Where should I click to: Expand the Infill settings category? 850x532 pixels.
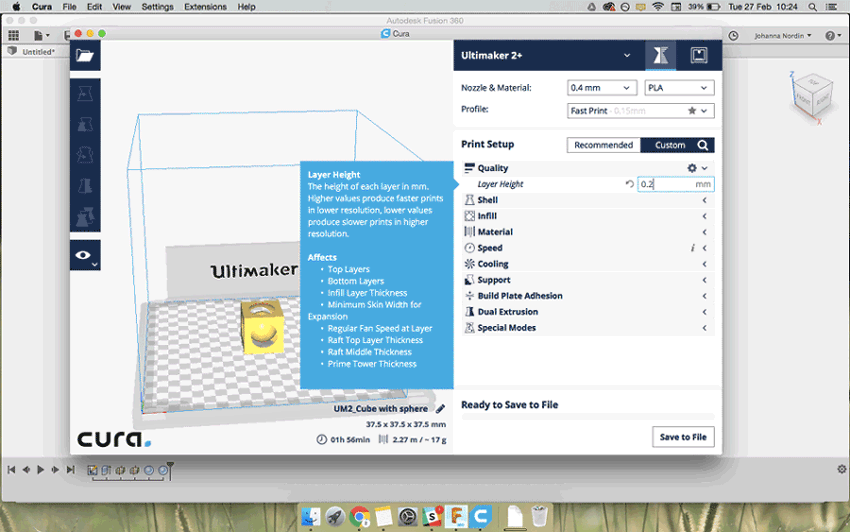click(x=704, y=216)
